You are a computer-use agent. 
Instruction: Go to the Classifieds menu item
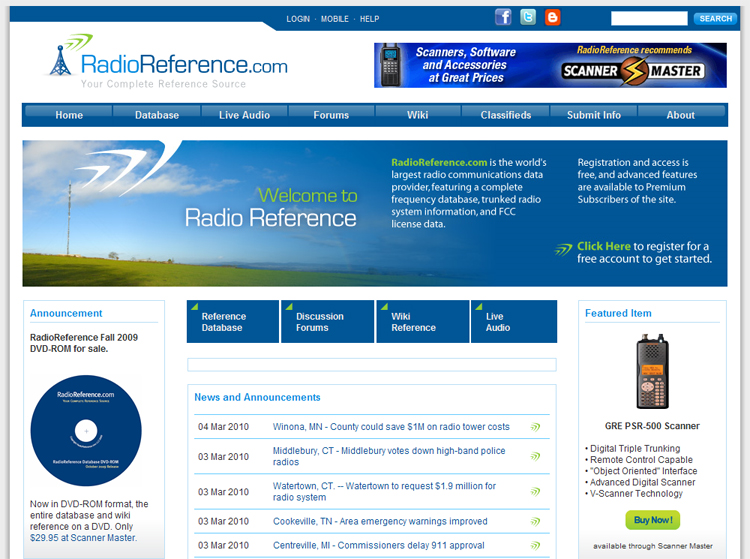pos(506,115)
